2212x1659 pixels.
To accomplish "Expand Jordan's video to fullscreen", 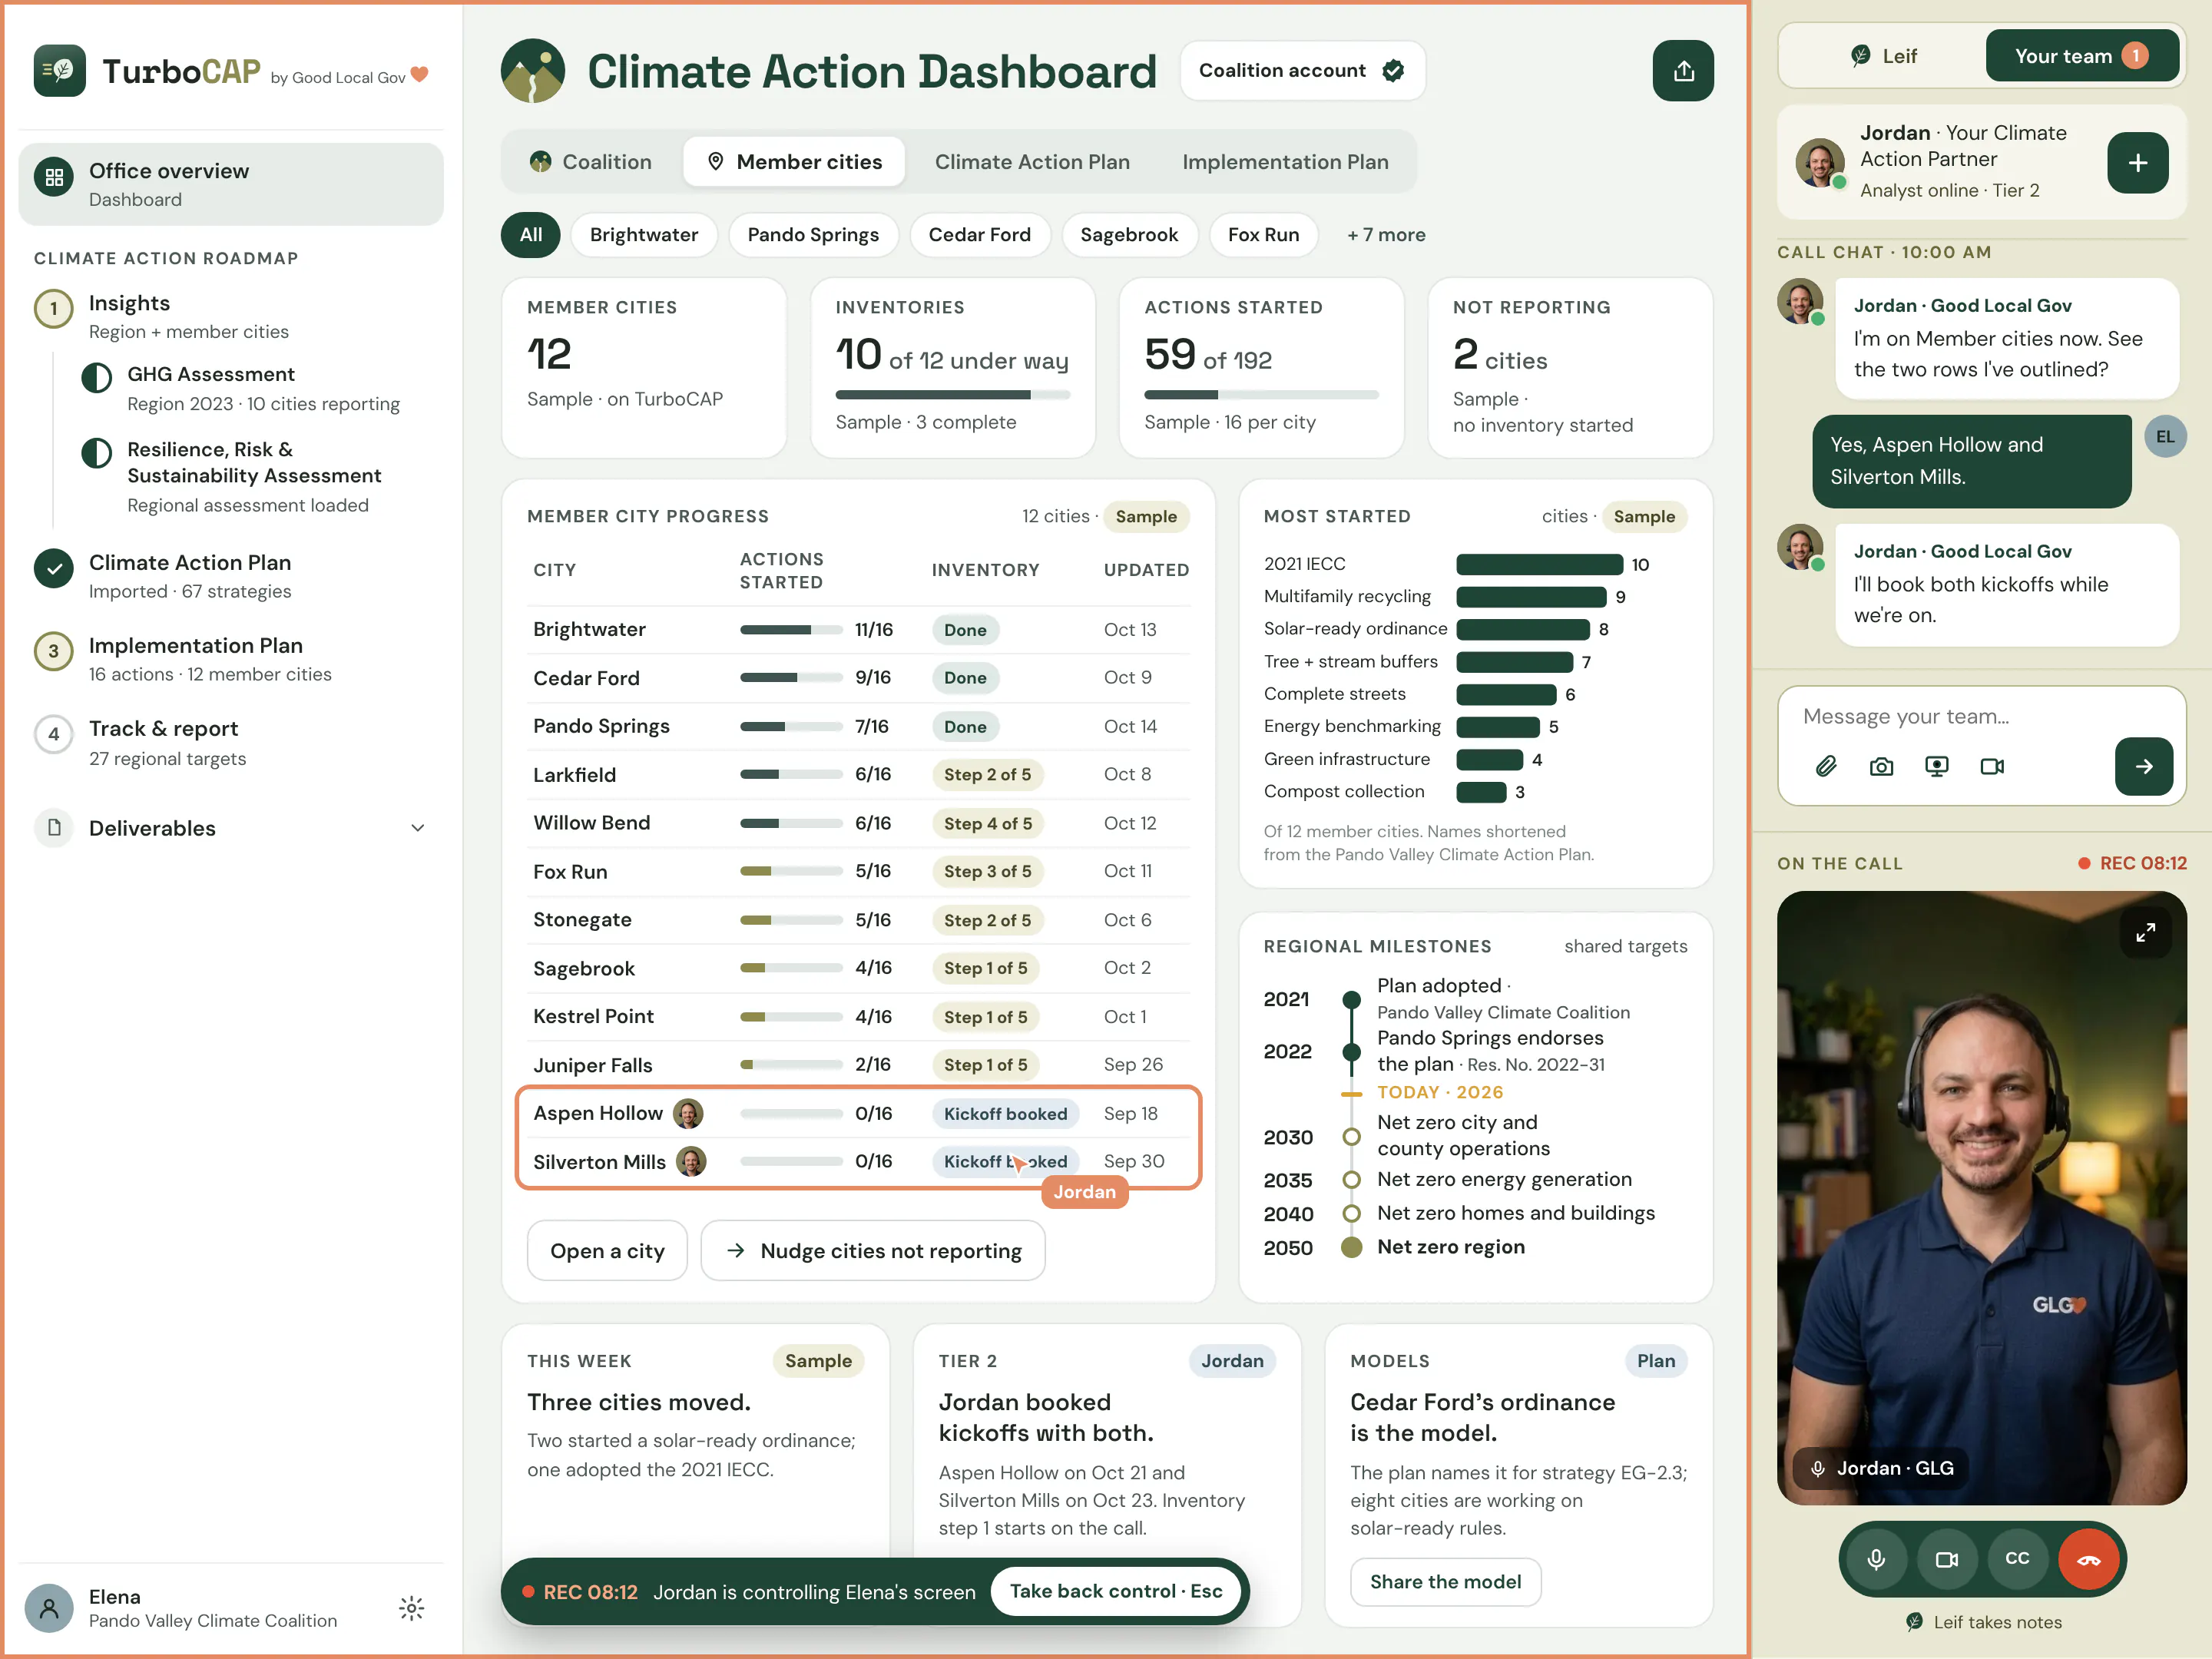I will [2145, 932].
